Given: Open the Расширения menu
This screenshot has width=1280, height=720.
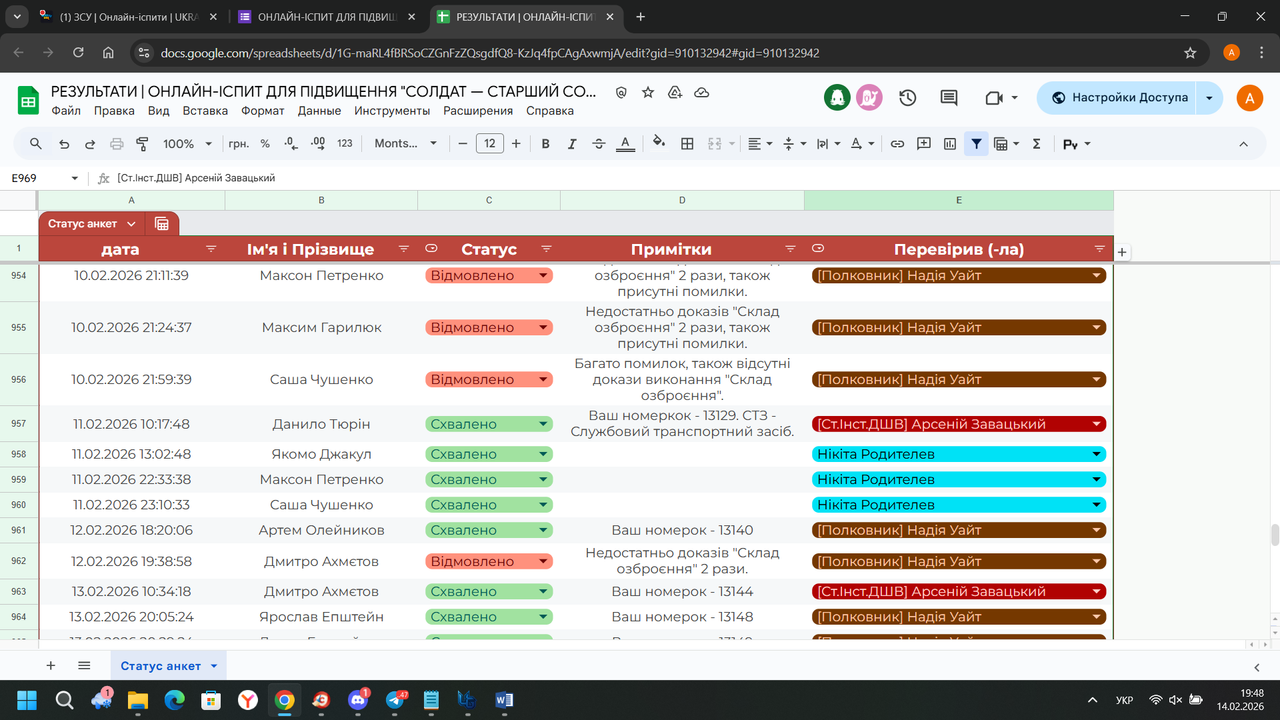Looking at the screenshot, I should (x=478, y=111).
